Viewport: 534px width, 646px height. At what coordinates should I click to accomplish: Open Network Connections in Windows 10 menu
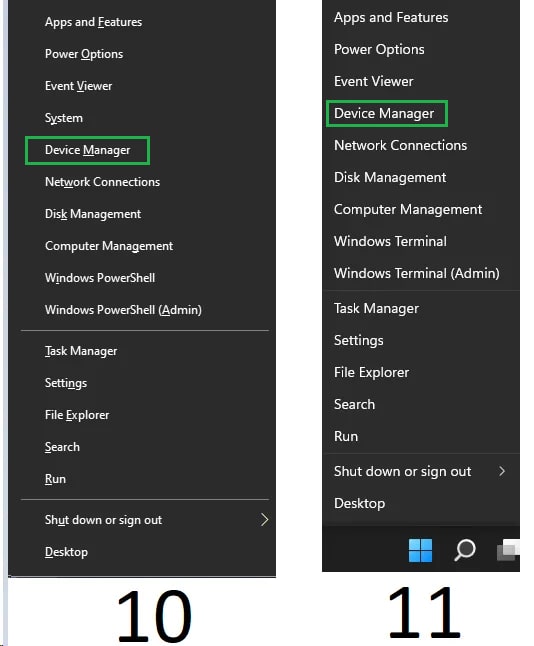(x=102, y=182)
